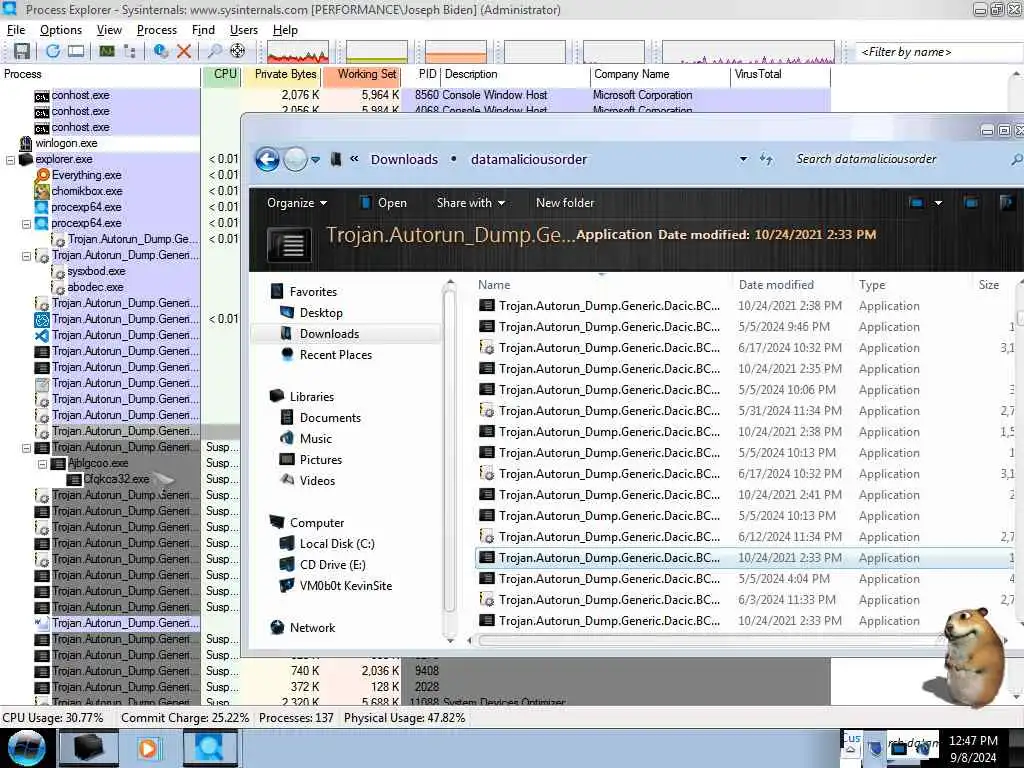Sort files by the Date modified header
This screenshot has height=768, width=1024.
(776, 285)
